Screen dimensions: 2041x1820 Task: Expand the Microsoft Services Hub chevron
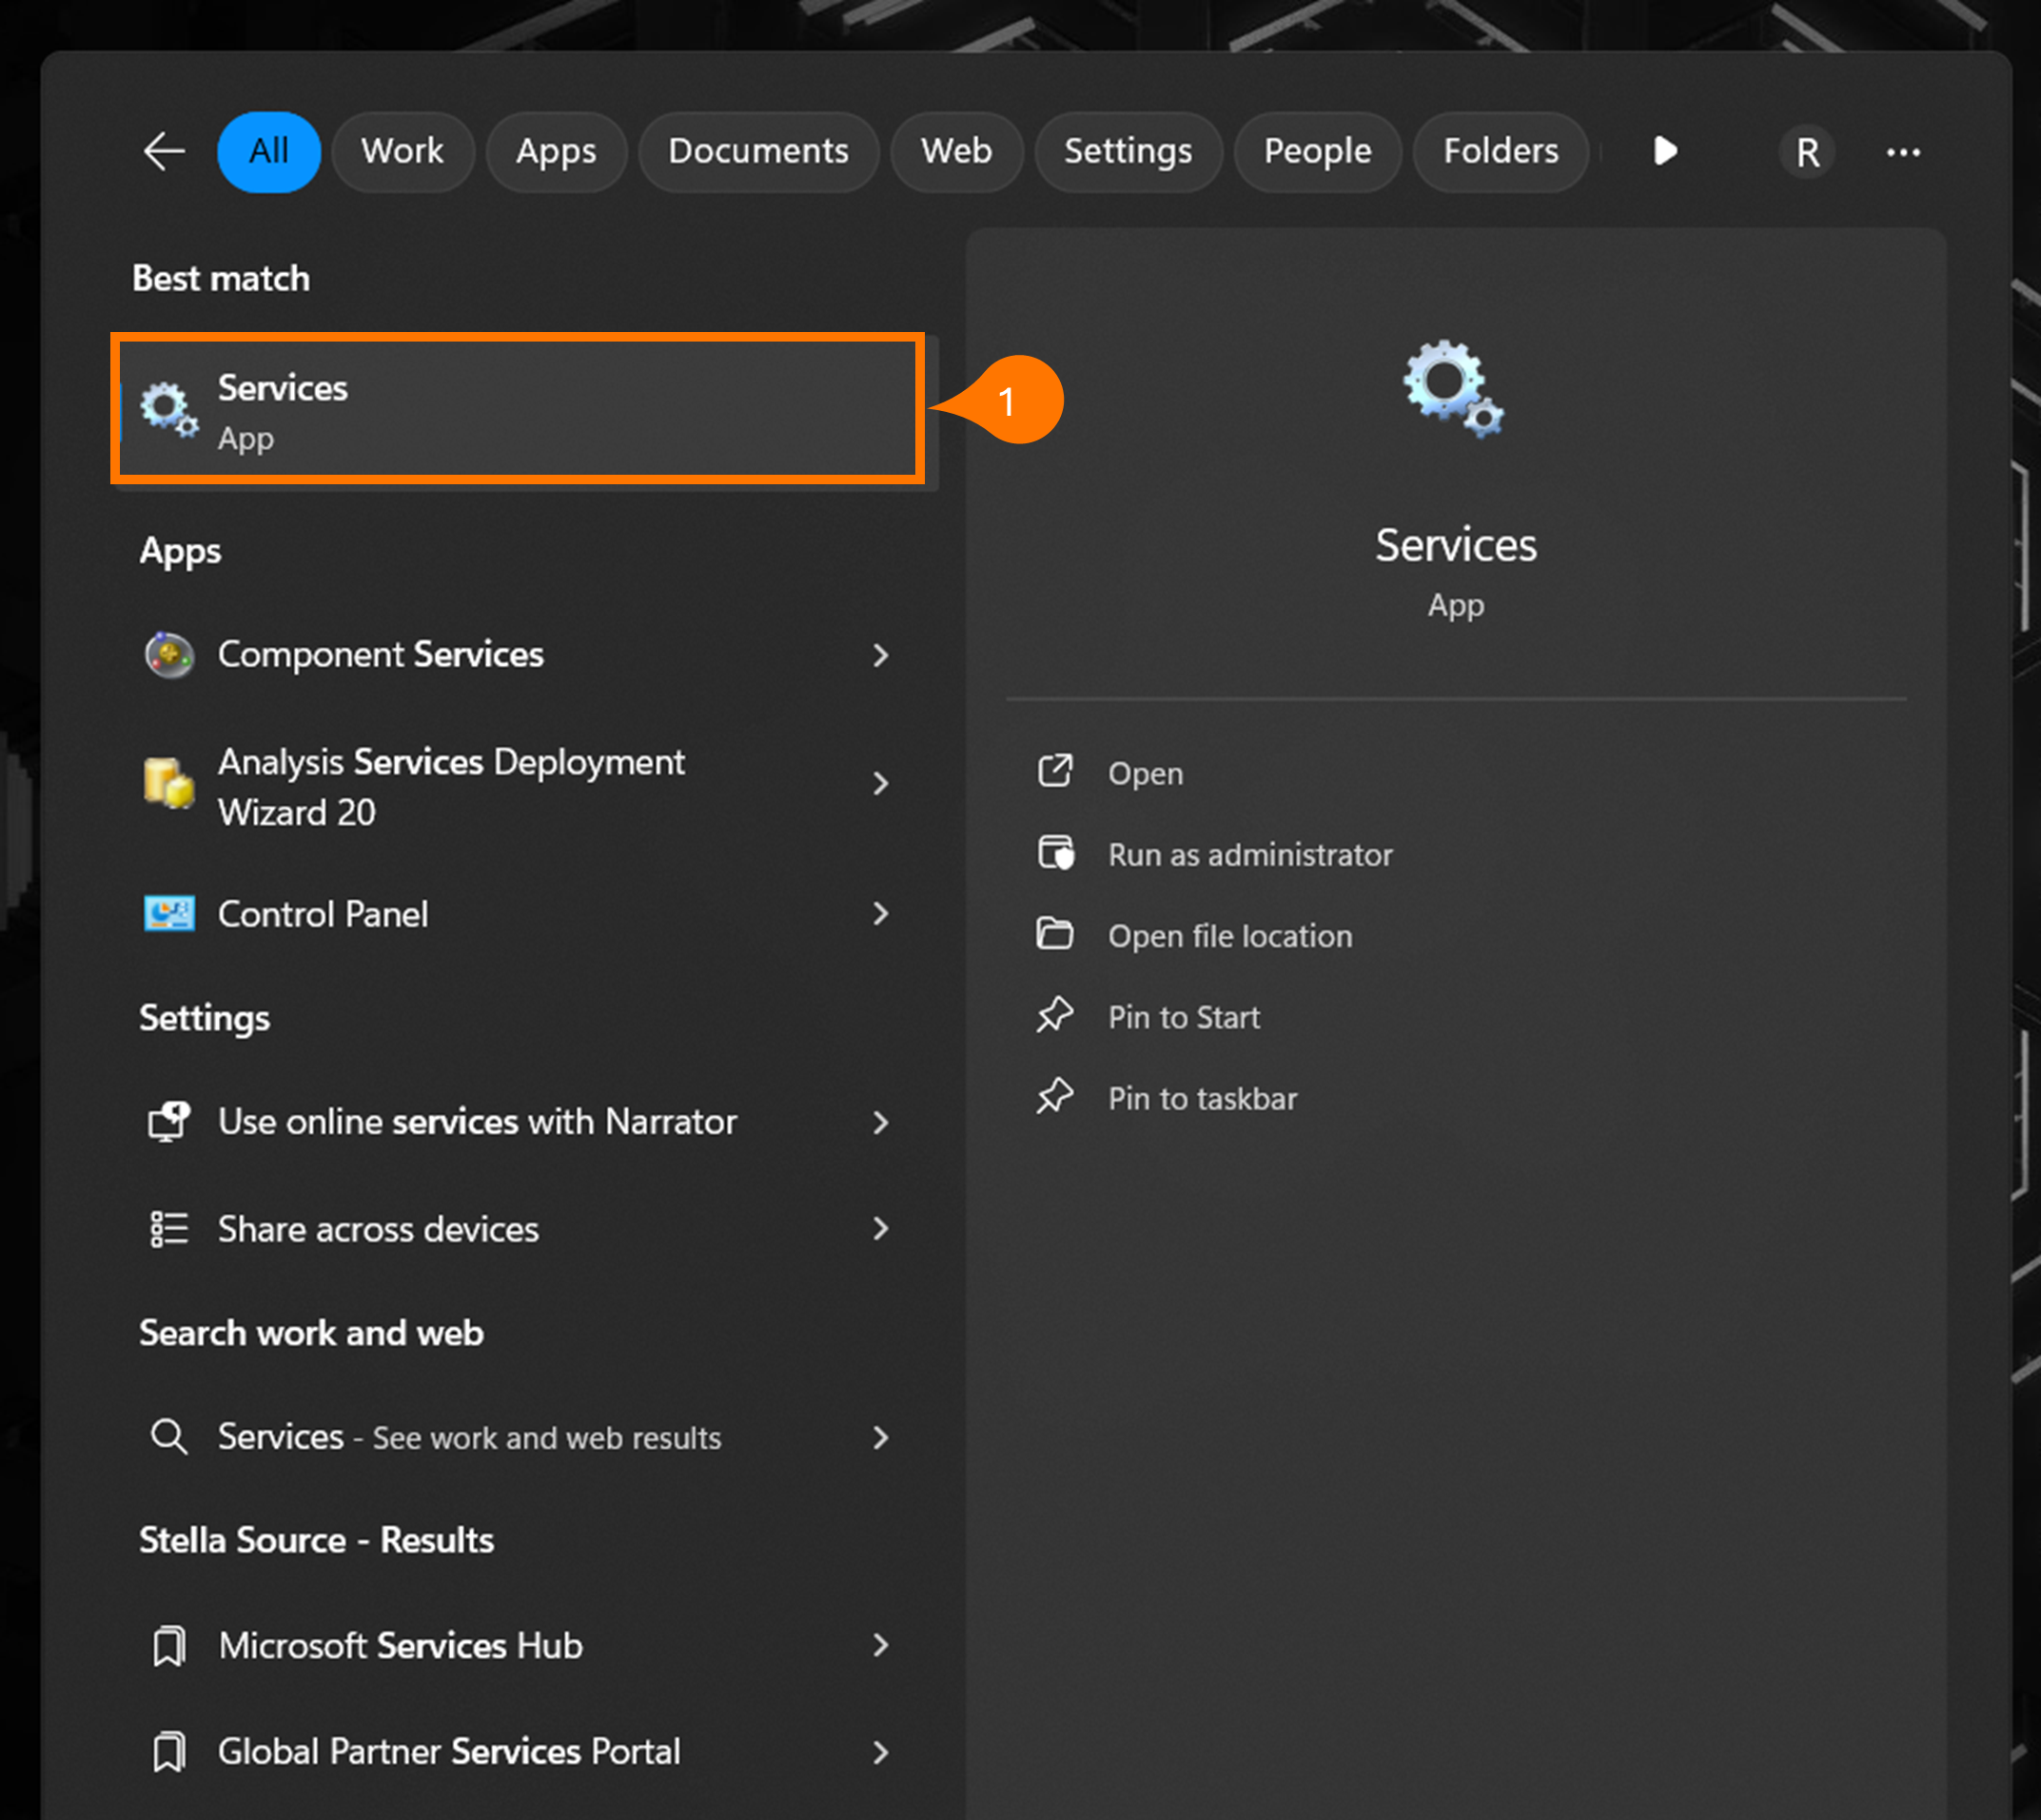pyautogui.click(x=880, y=1646)
